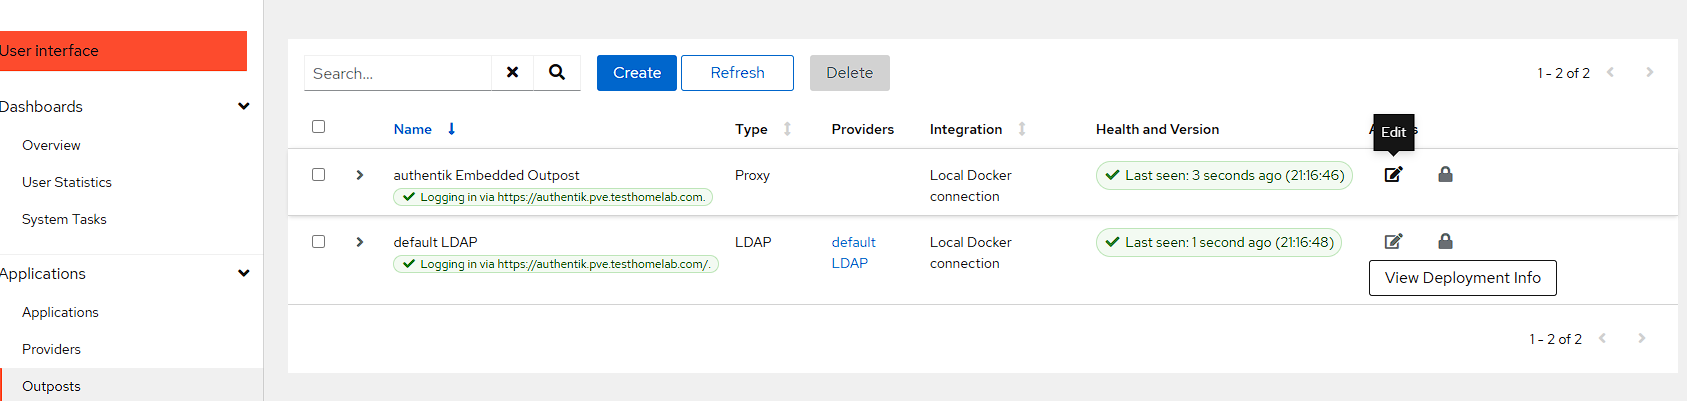Click the edit icon for default LDAP outpost

point(1393,242)
